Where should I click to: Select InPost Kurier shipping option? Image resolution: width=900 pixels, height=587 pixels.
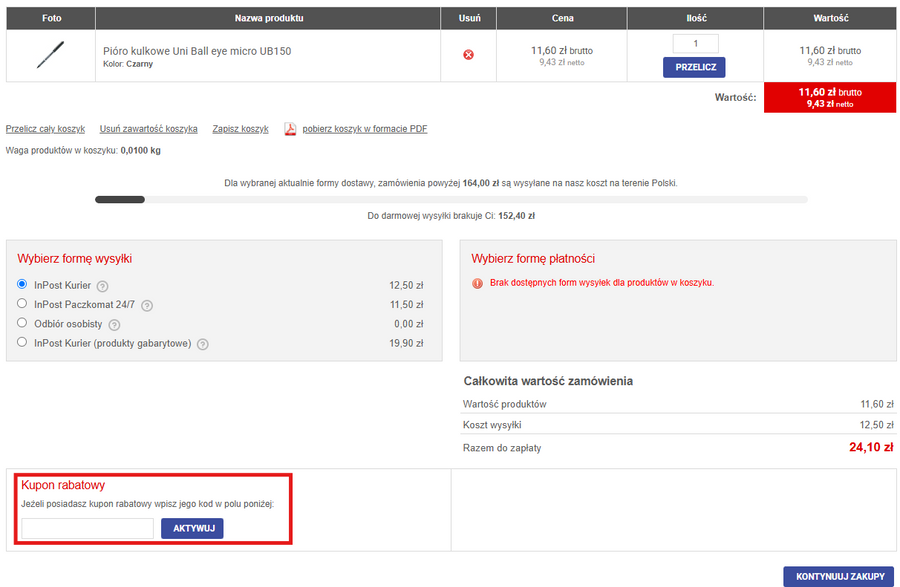(x=22, y=285)
